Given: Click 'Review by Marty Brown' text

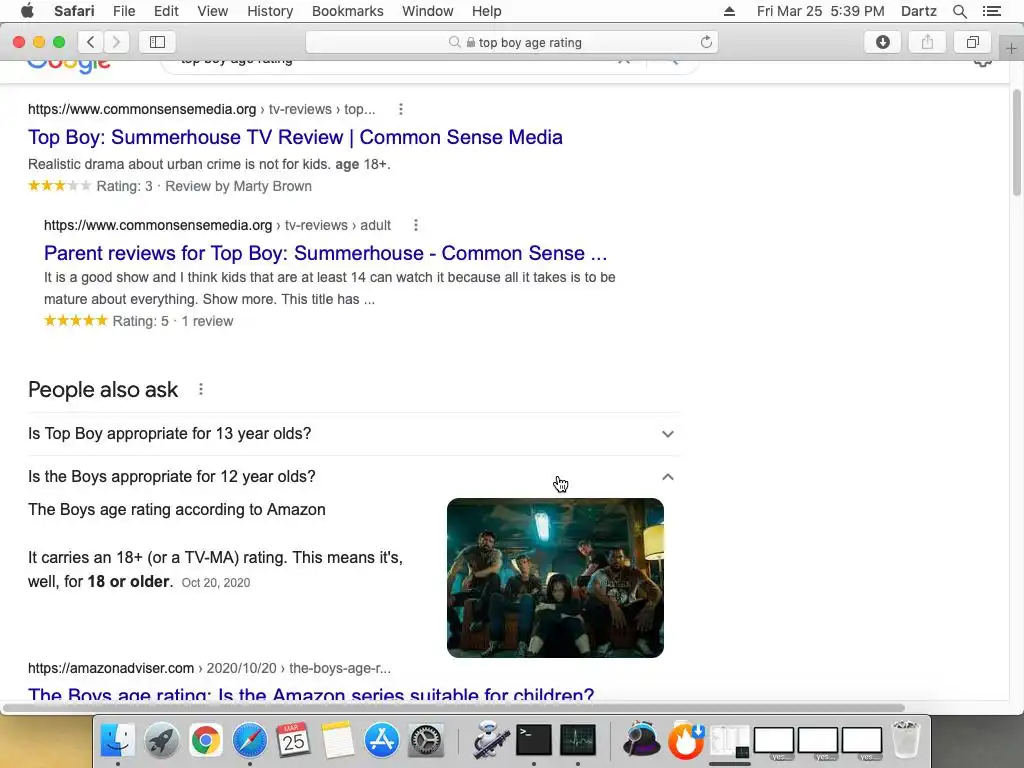Looking at the screenshot, I should [238, 186].
